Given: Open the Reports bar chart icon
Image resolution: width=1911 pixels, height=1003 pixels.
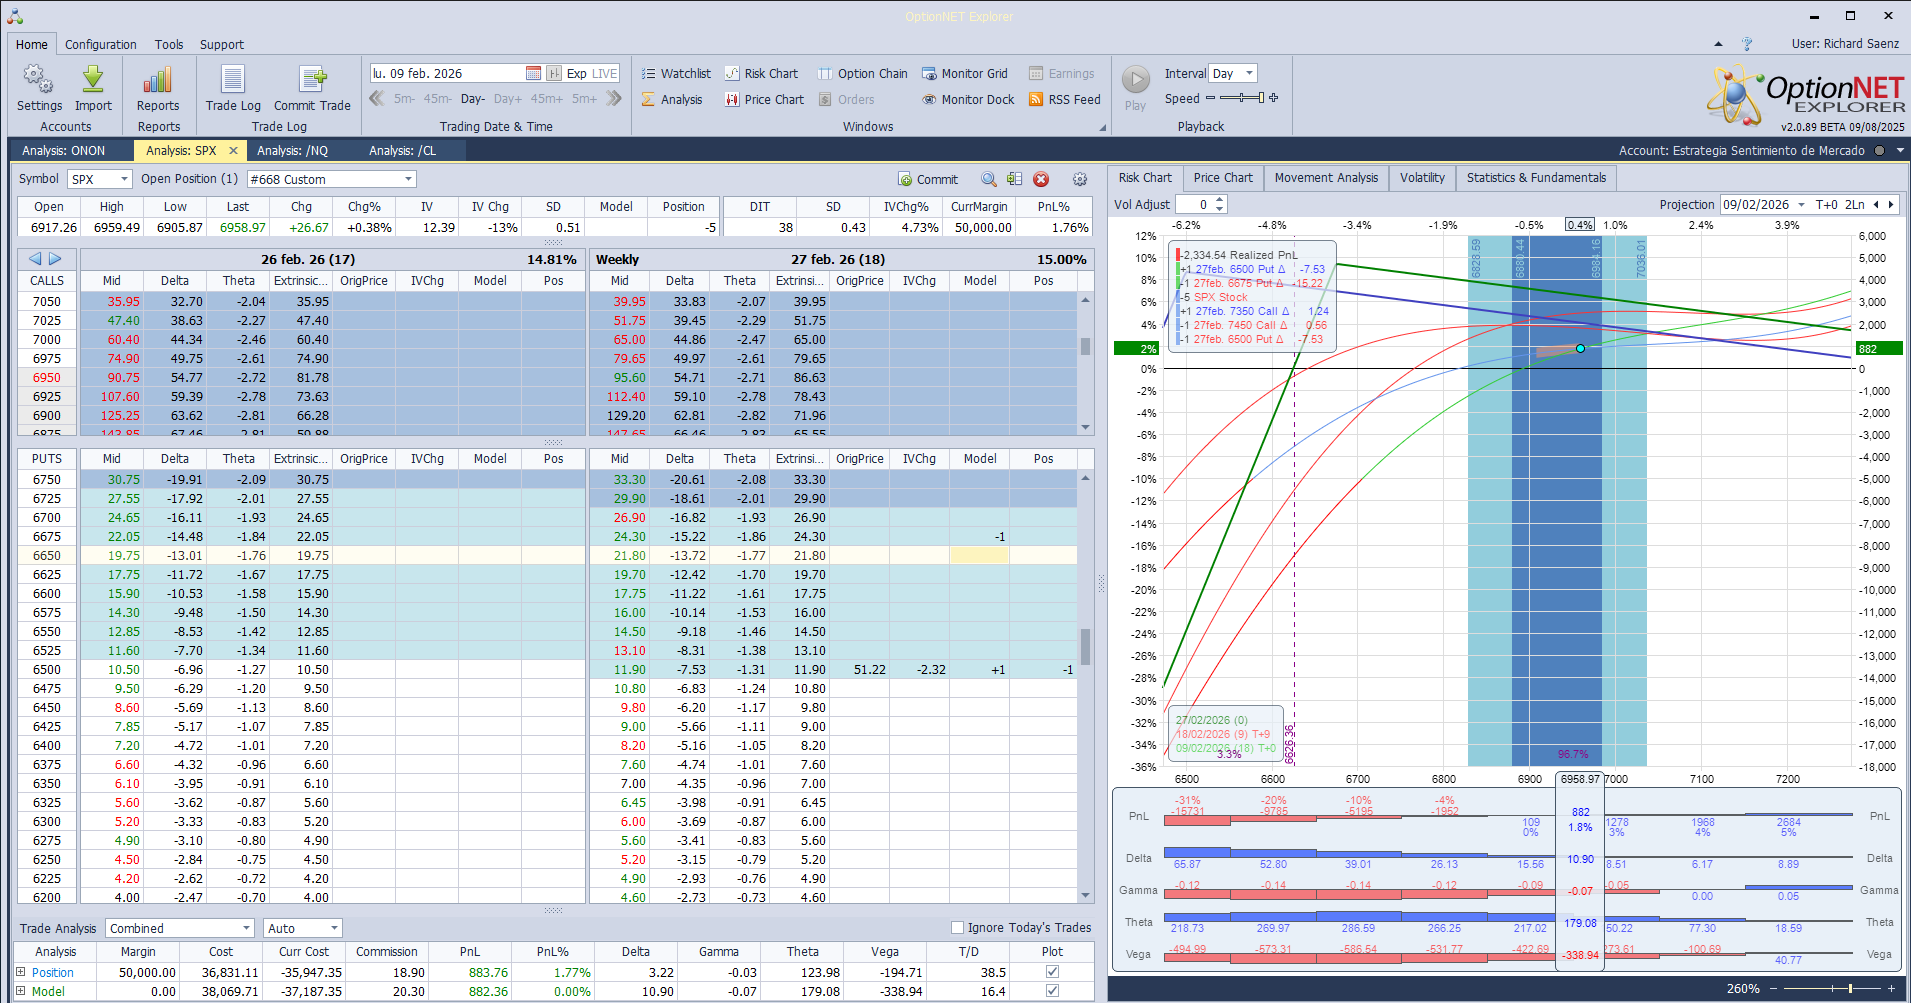Looking at the screenshot, I should point(158,80).
